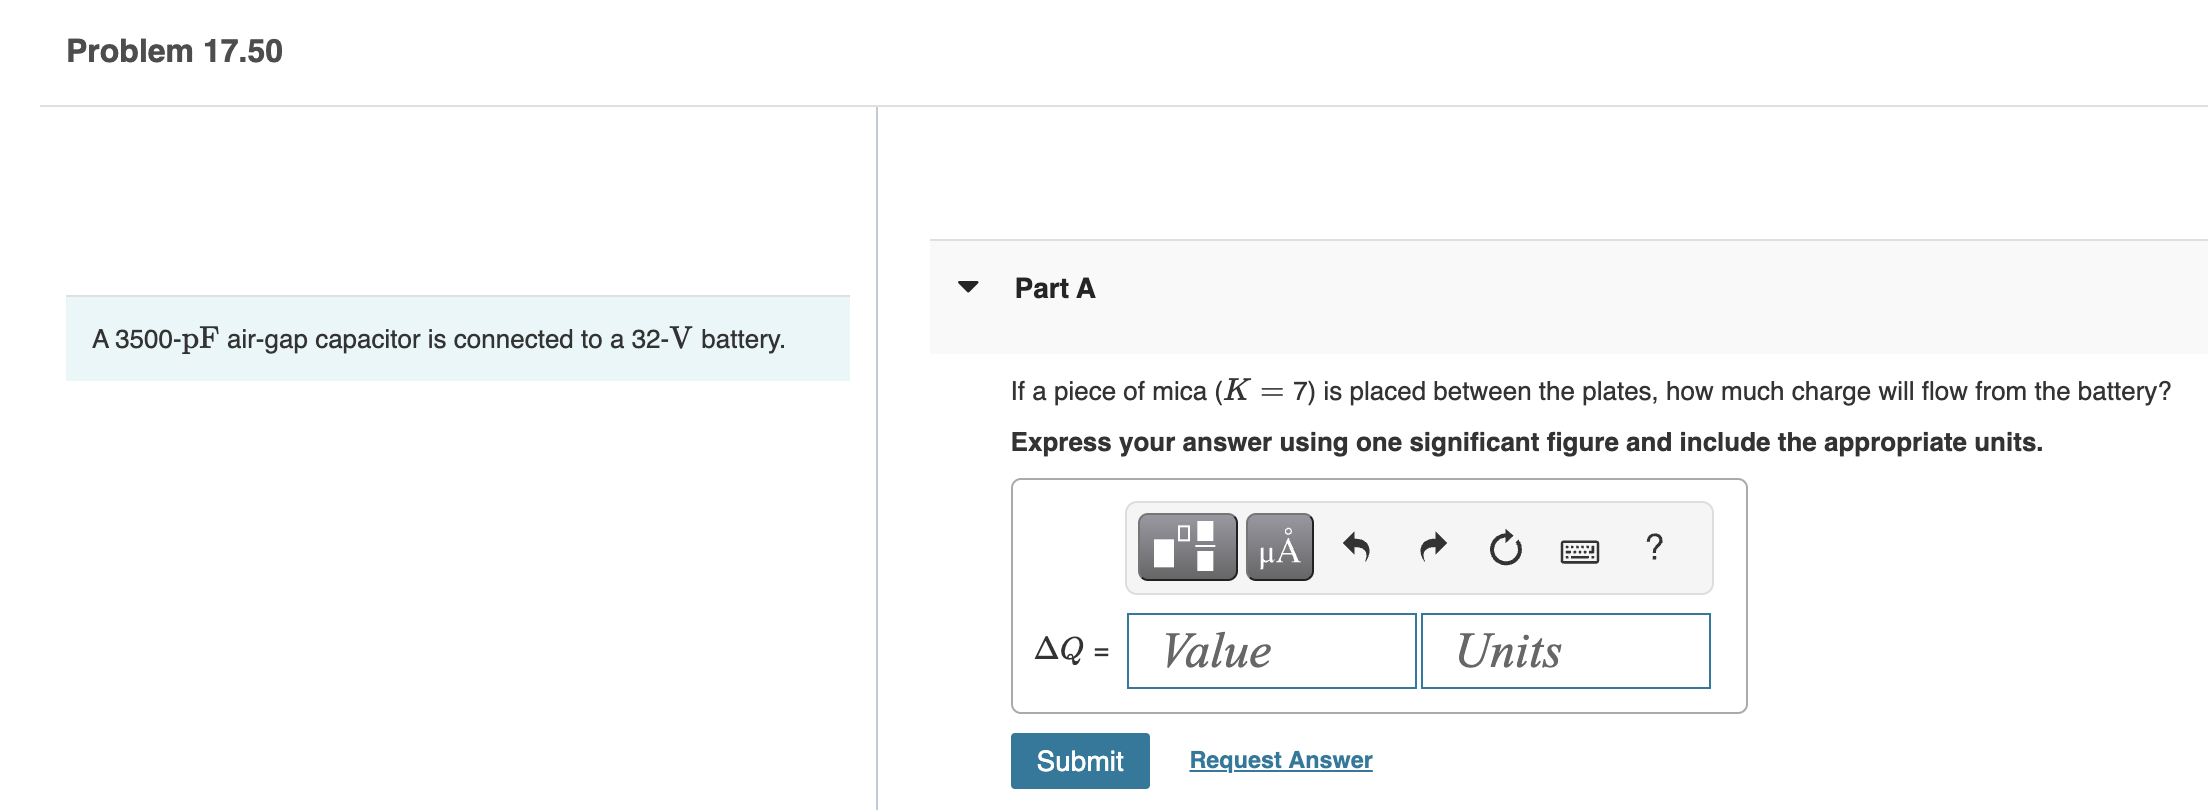Collapse Part A using the disclosure triangle
The width and height of the screenshot is (2208, 810).
(x=969, y=288)
